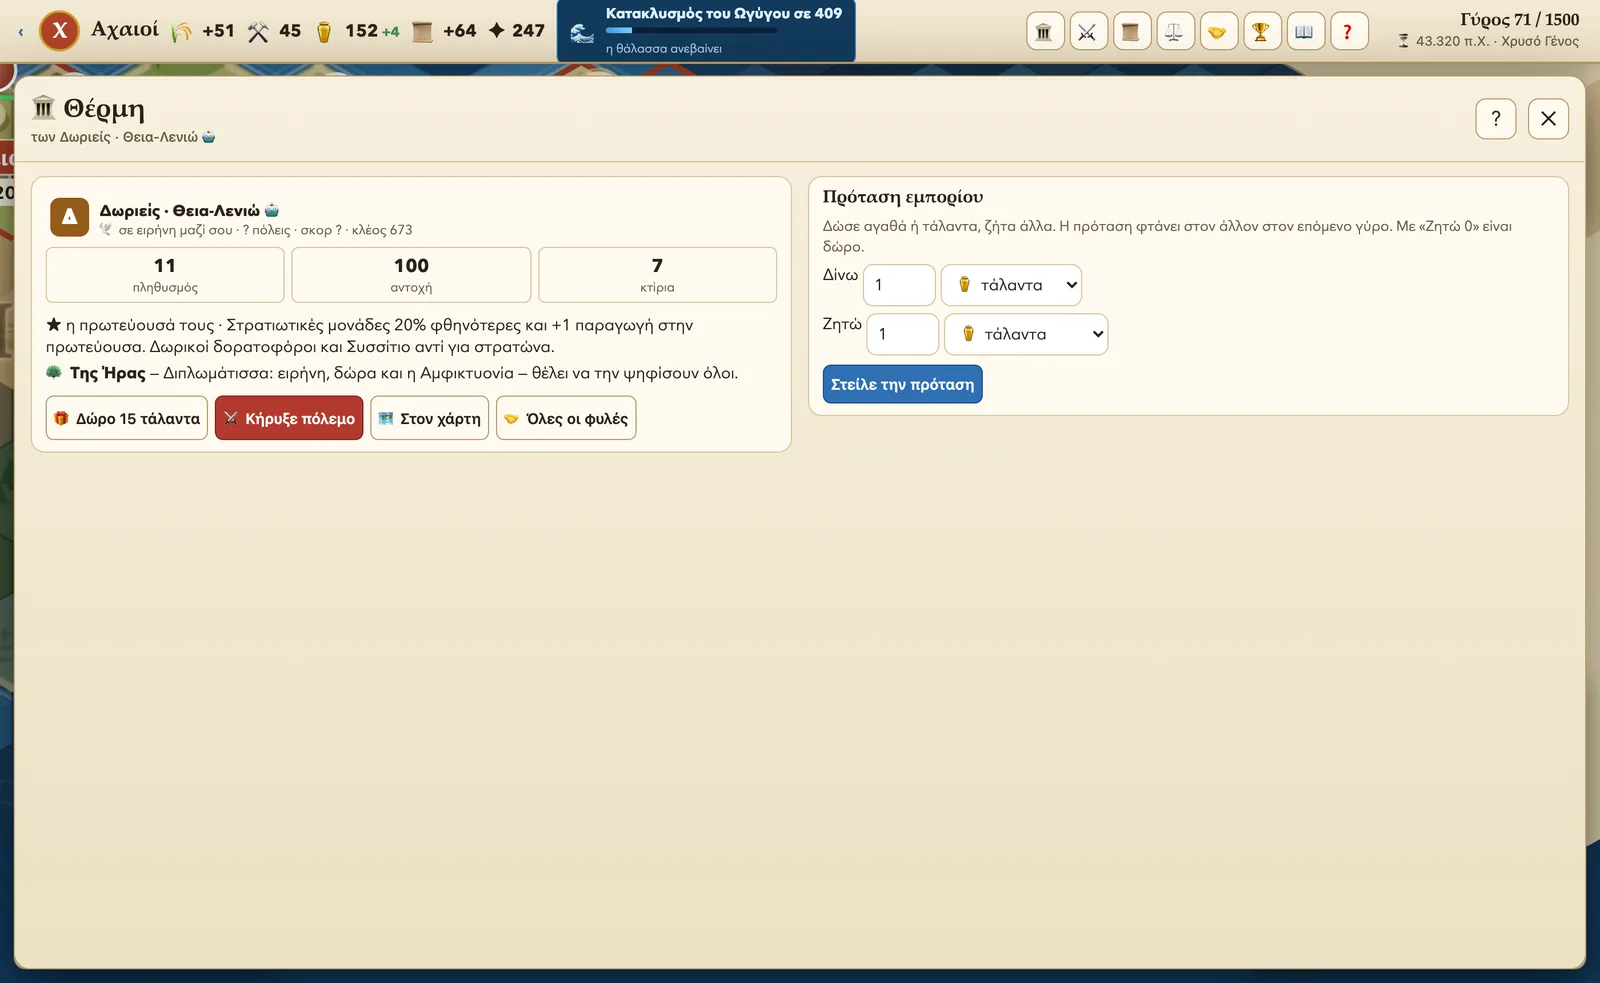Click the "7 κτίρια" stat box

tap(657, 275)
